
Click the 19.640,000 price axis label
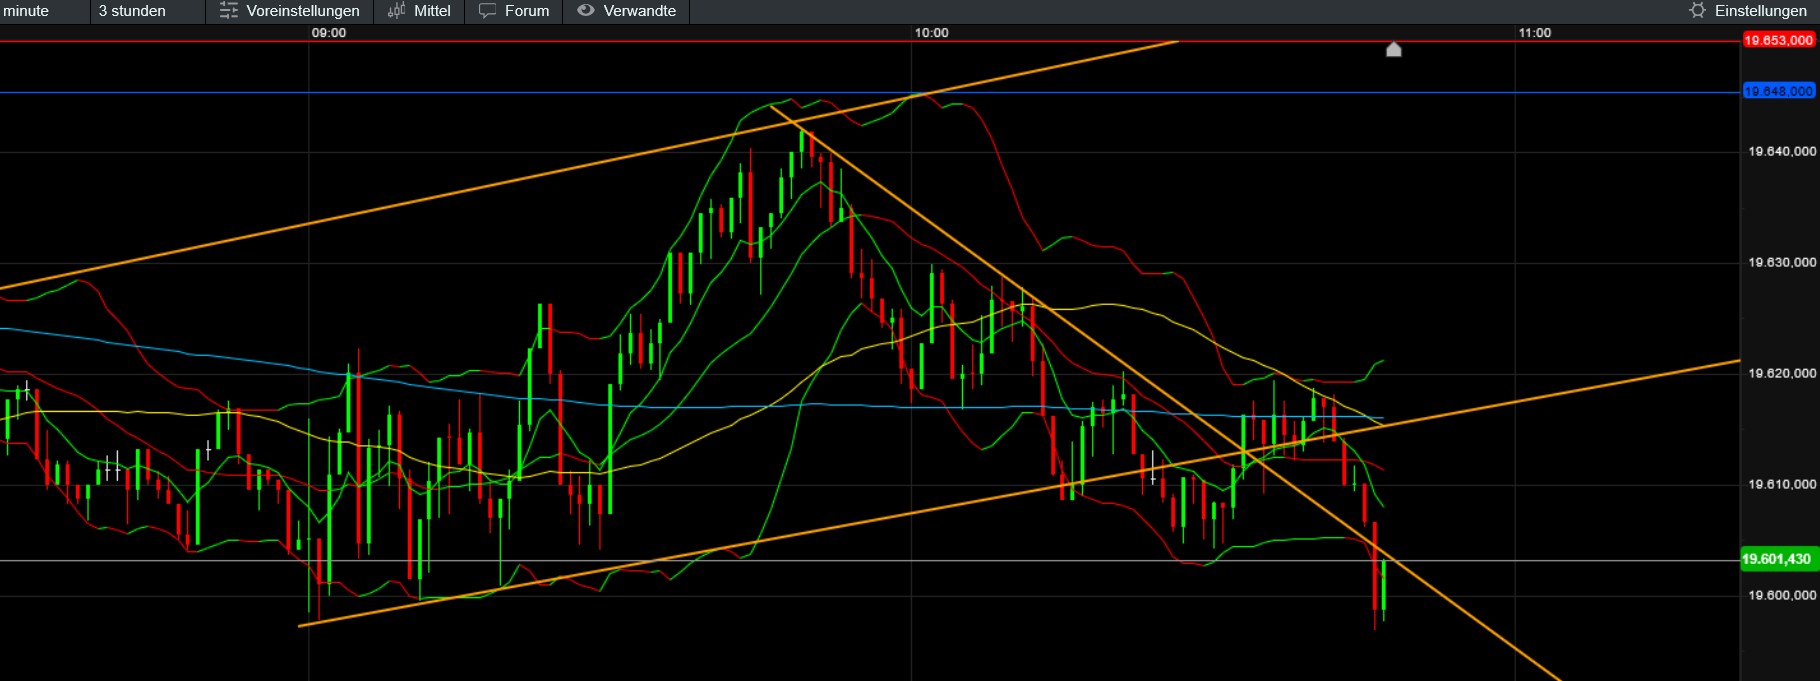(1782, 152)
